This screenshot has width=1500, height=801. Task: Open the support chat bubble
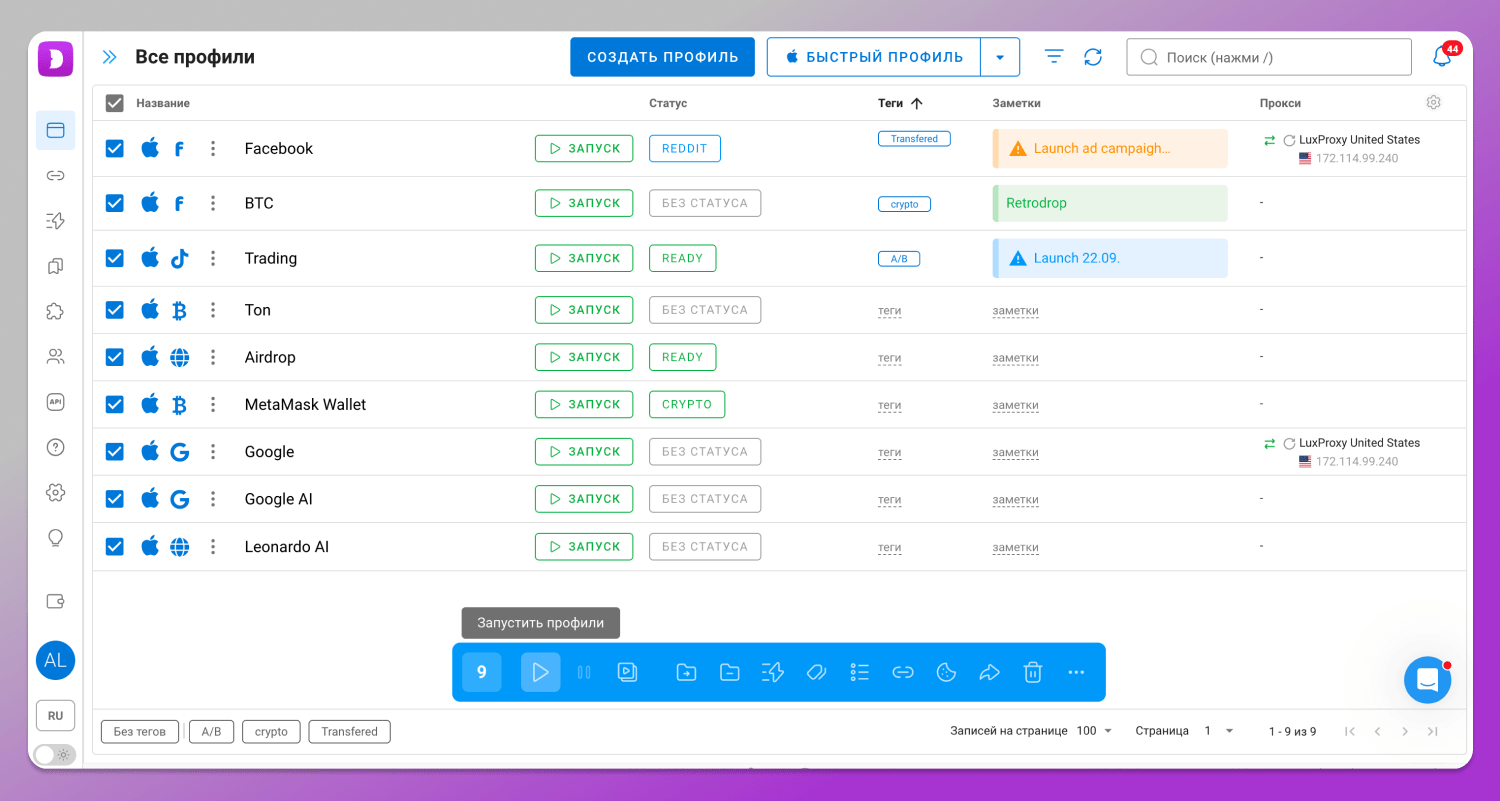pyautogui.click(x=1427, y=680)
